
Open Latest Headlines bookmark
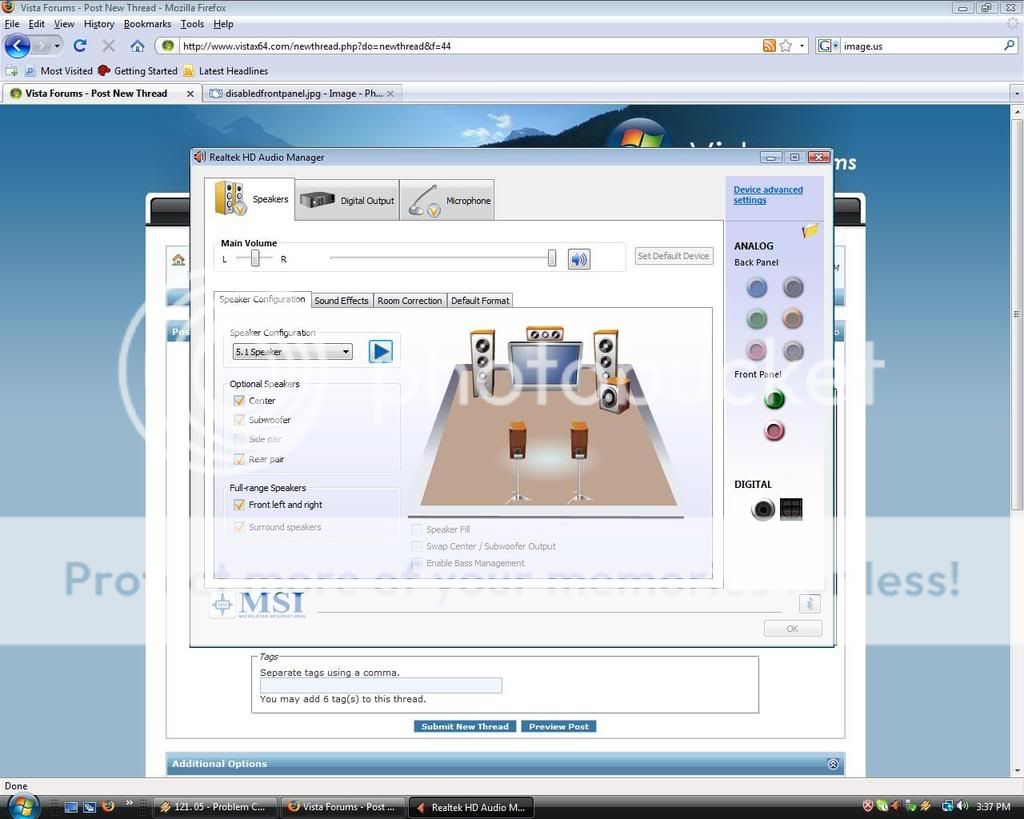click(x=226, y=71)
